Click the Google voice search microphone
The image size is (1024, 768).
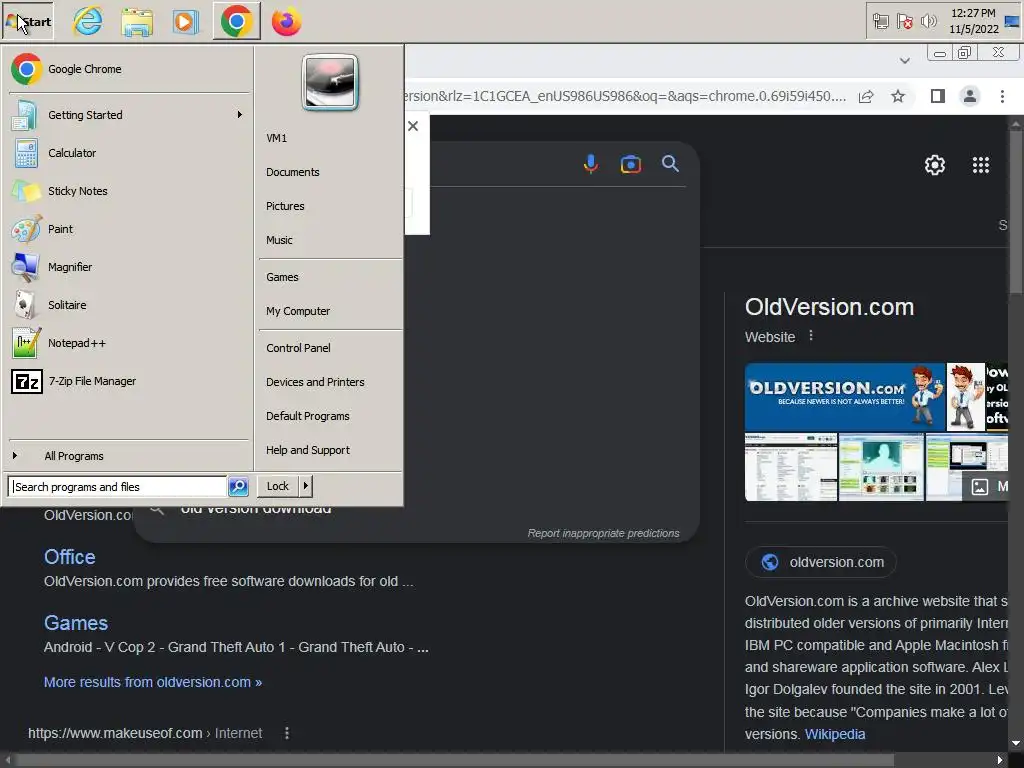click(590, 164)
